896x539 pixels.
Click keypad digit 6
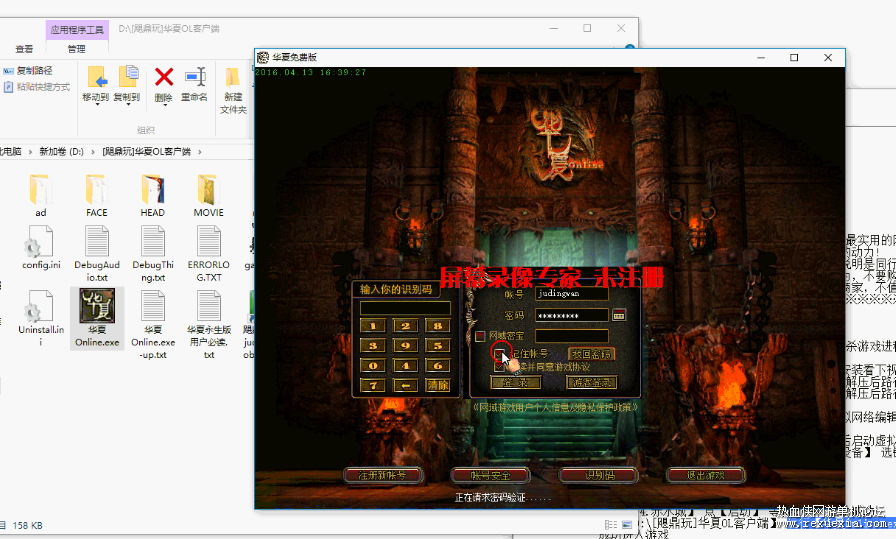(x=438, y=366)
